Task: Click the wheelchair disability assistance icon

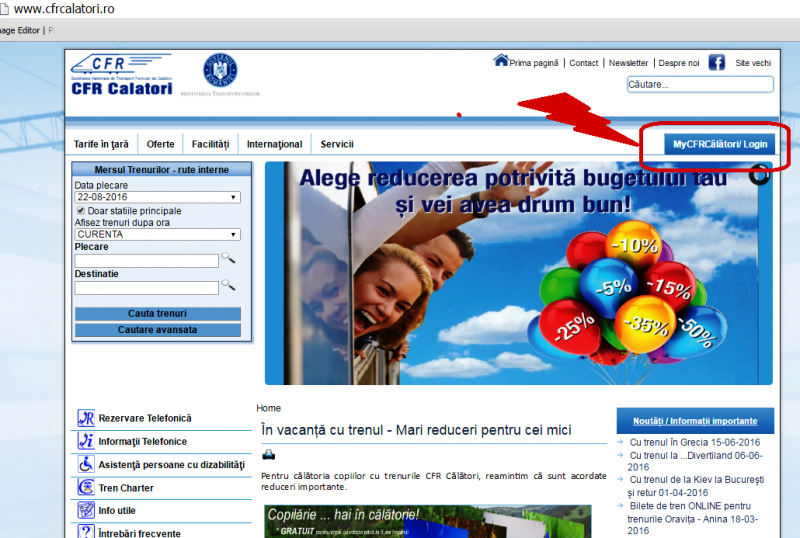Action: coord(87,465)
